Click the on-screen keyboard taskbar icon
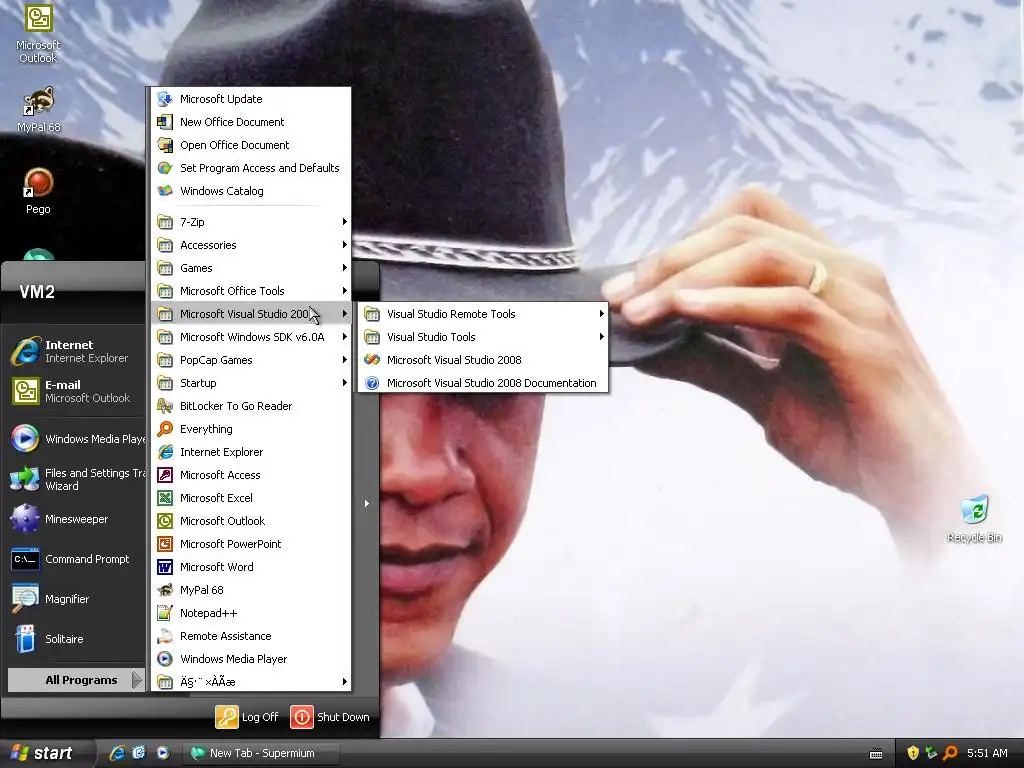The height and width of the screenshot is (768, 1024). pos(876,754)
